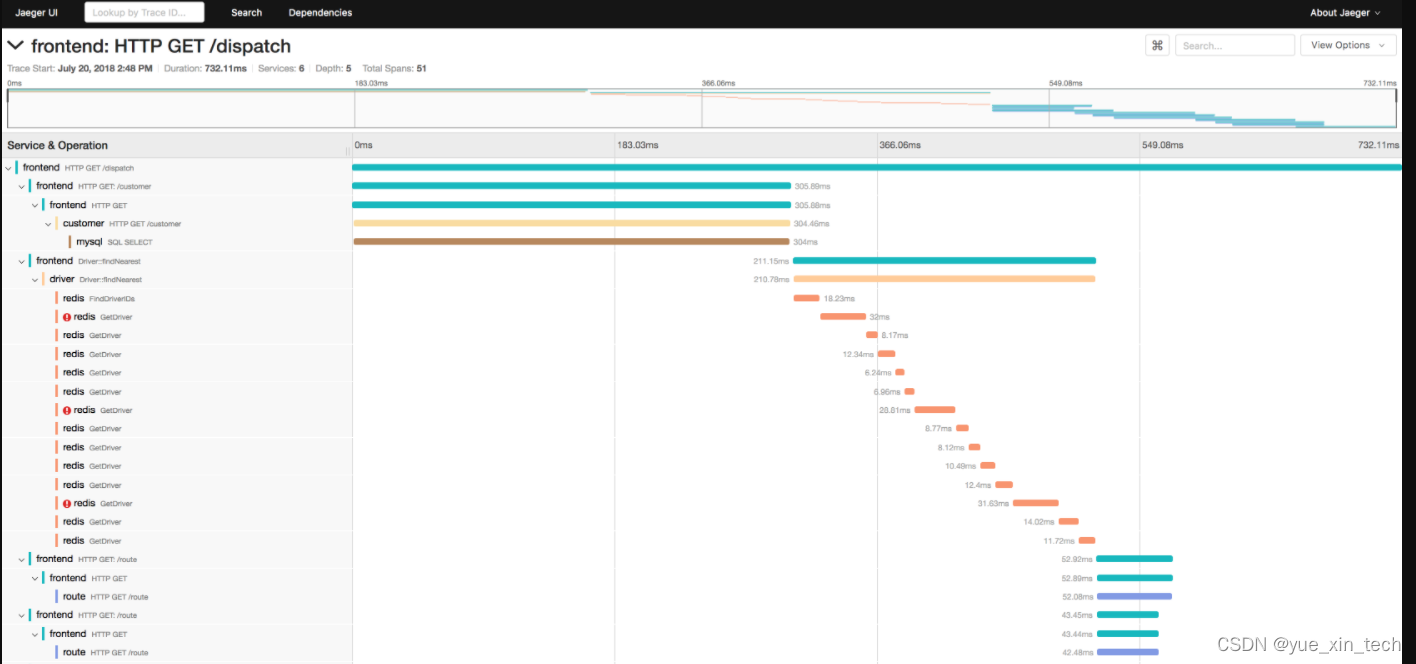This screenshot has height=664, width=1416.
Task: Click the Total Spans: 51 summary text
Action: point(395,68)
